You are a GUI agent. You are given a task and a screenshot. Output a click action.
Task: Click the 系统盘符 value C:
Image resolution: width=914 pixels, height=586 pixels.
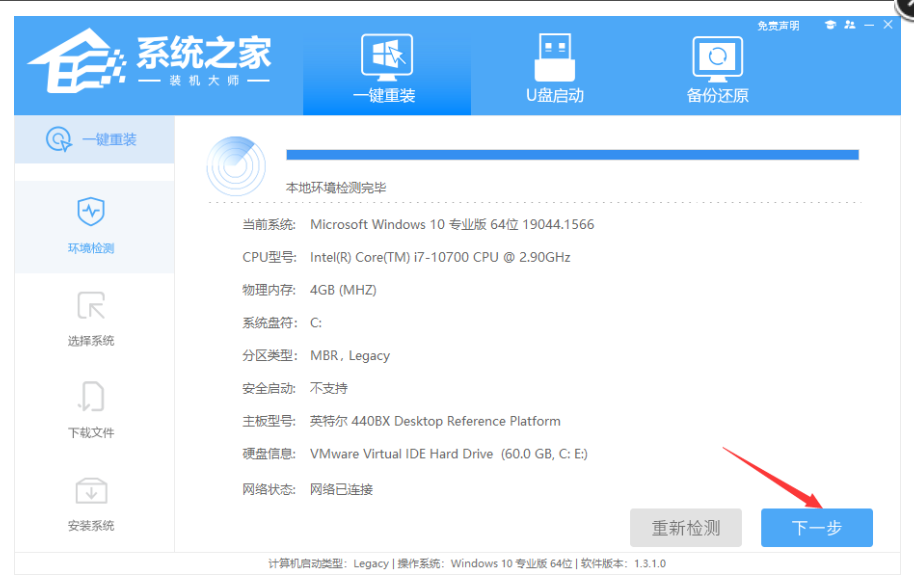[316, 322]
